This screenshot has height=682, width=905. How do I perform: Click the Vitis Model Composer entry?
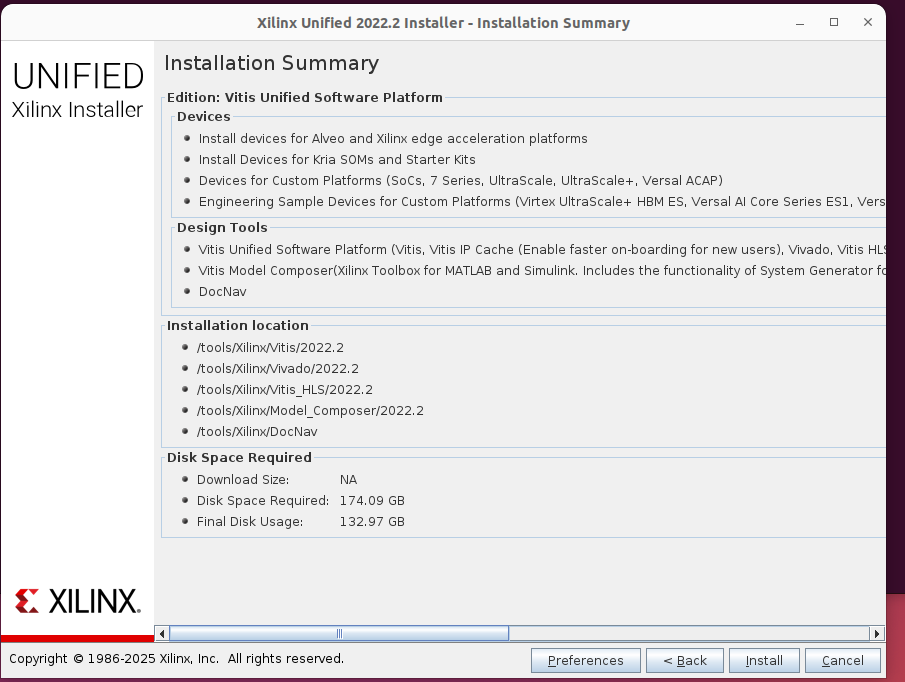(541, 271)
